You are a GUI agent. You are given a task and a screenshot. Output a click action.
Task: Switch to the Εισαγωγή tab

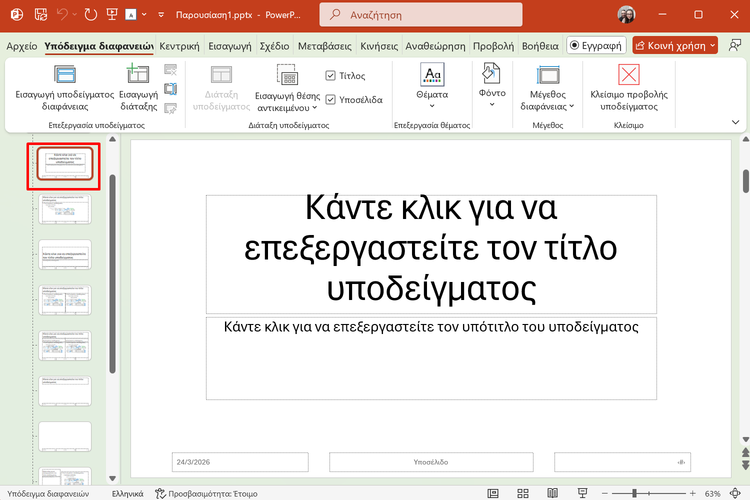230,45
